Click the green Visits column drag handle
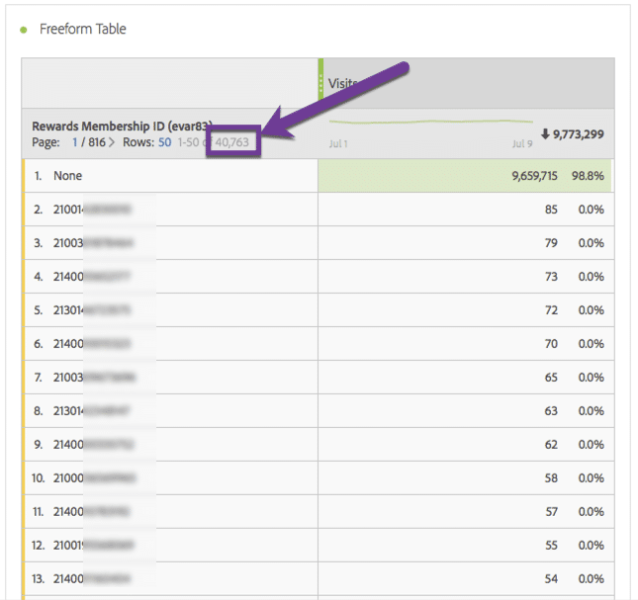Screen dimensions: 638x600 (x=321, y=79)
